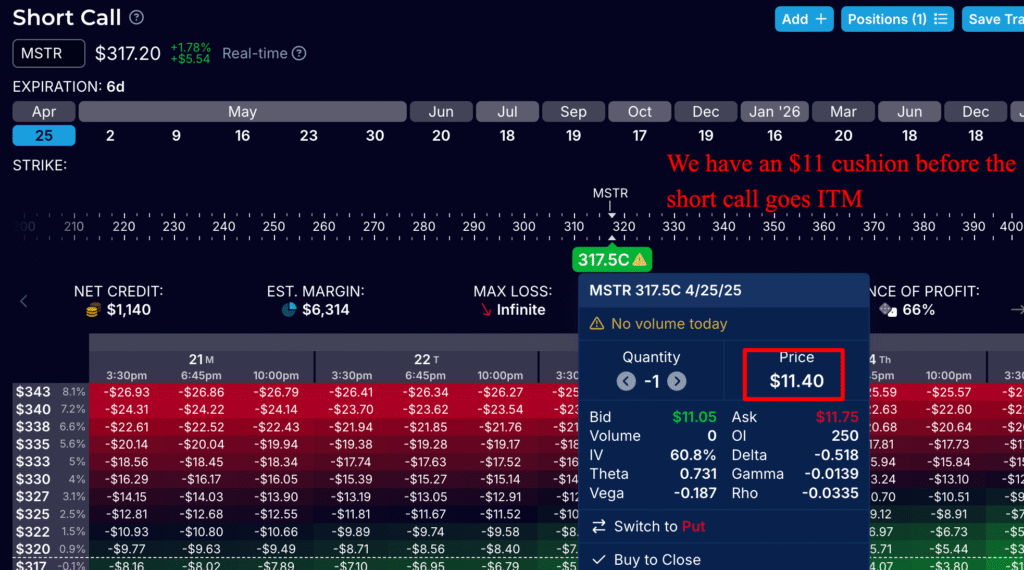Open the Short Call help question-mark icon
This screenshot has width=1024, height=570.
(136, 18)
